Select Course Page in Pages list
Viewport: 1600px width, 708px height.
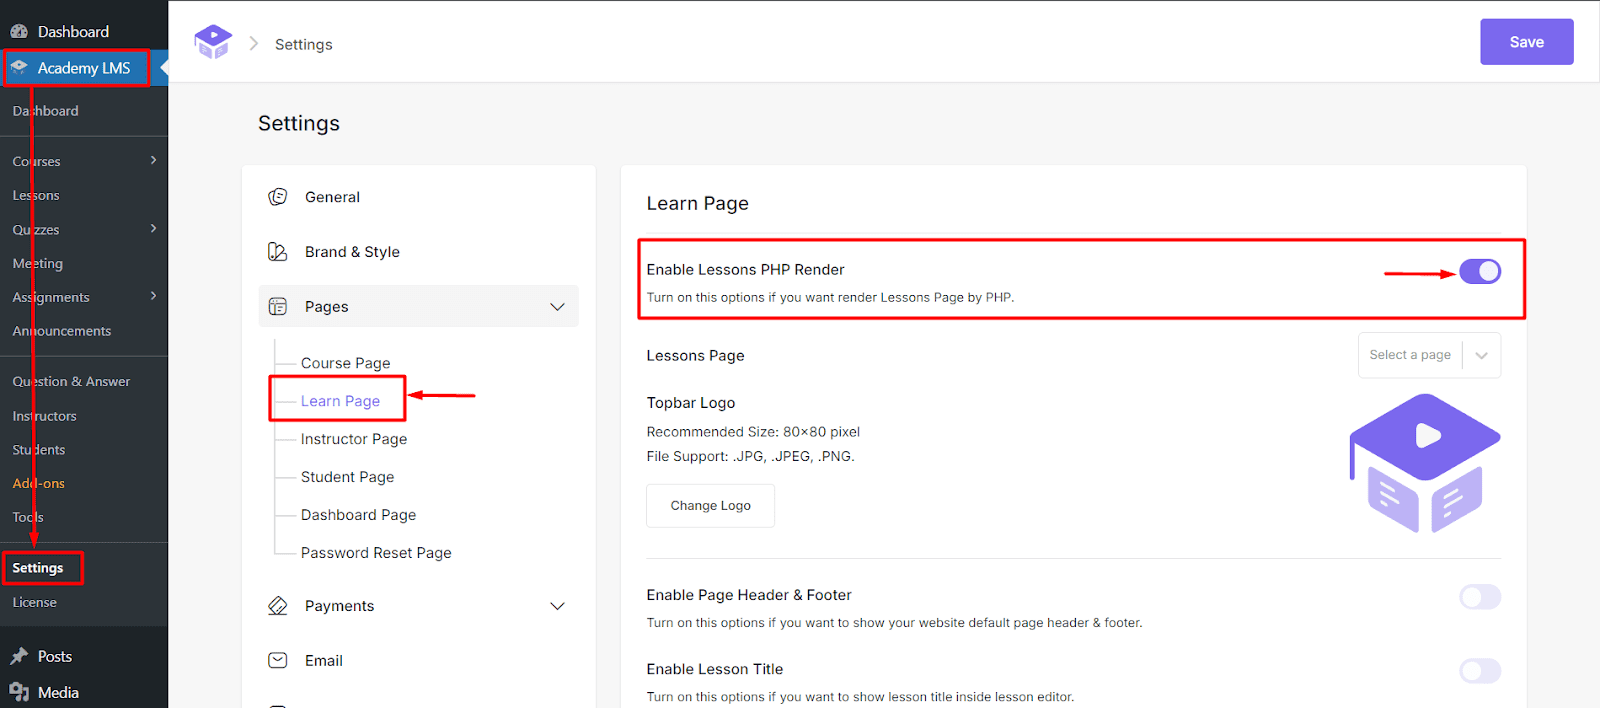[345, 363]
